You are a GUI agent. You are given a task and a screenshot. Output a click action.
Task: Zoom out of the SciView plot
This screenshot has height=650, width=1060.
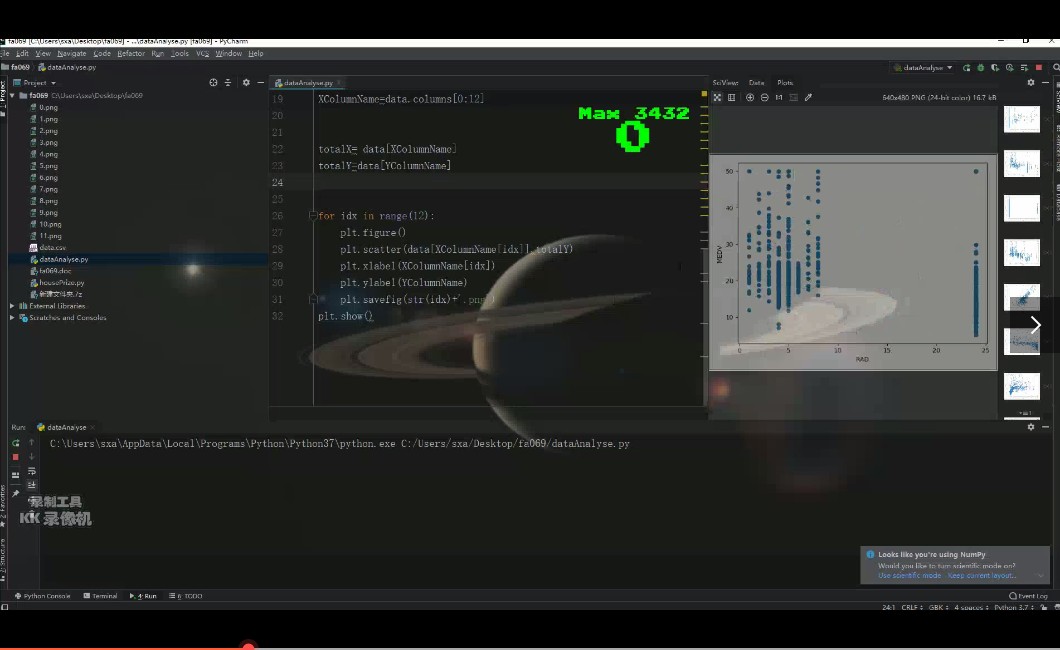click(765, 97)
